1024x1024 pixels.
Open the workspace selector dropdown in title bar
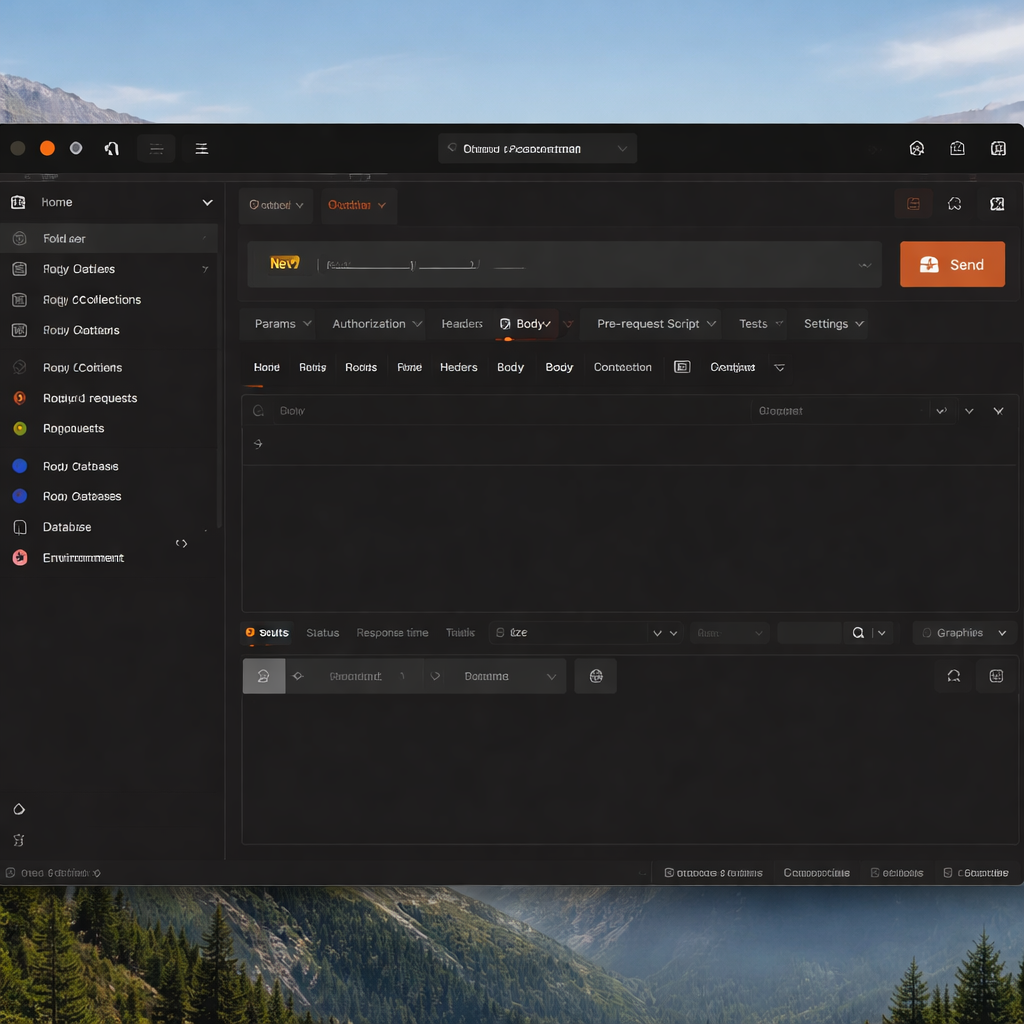click(537, 149)
